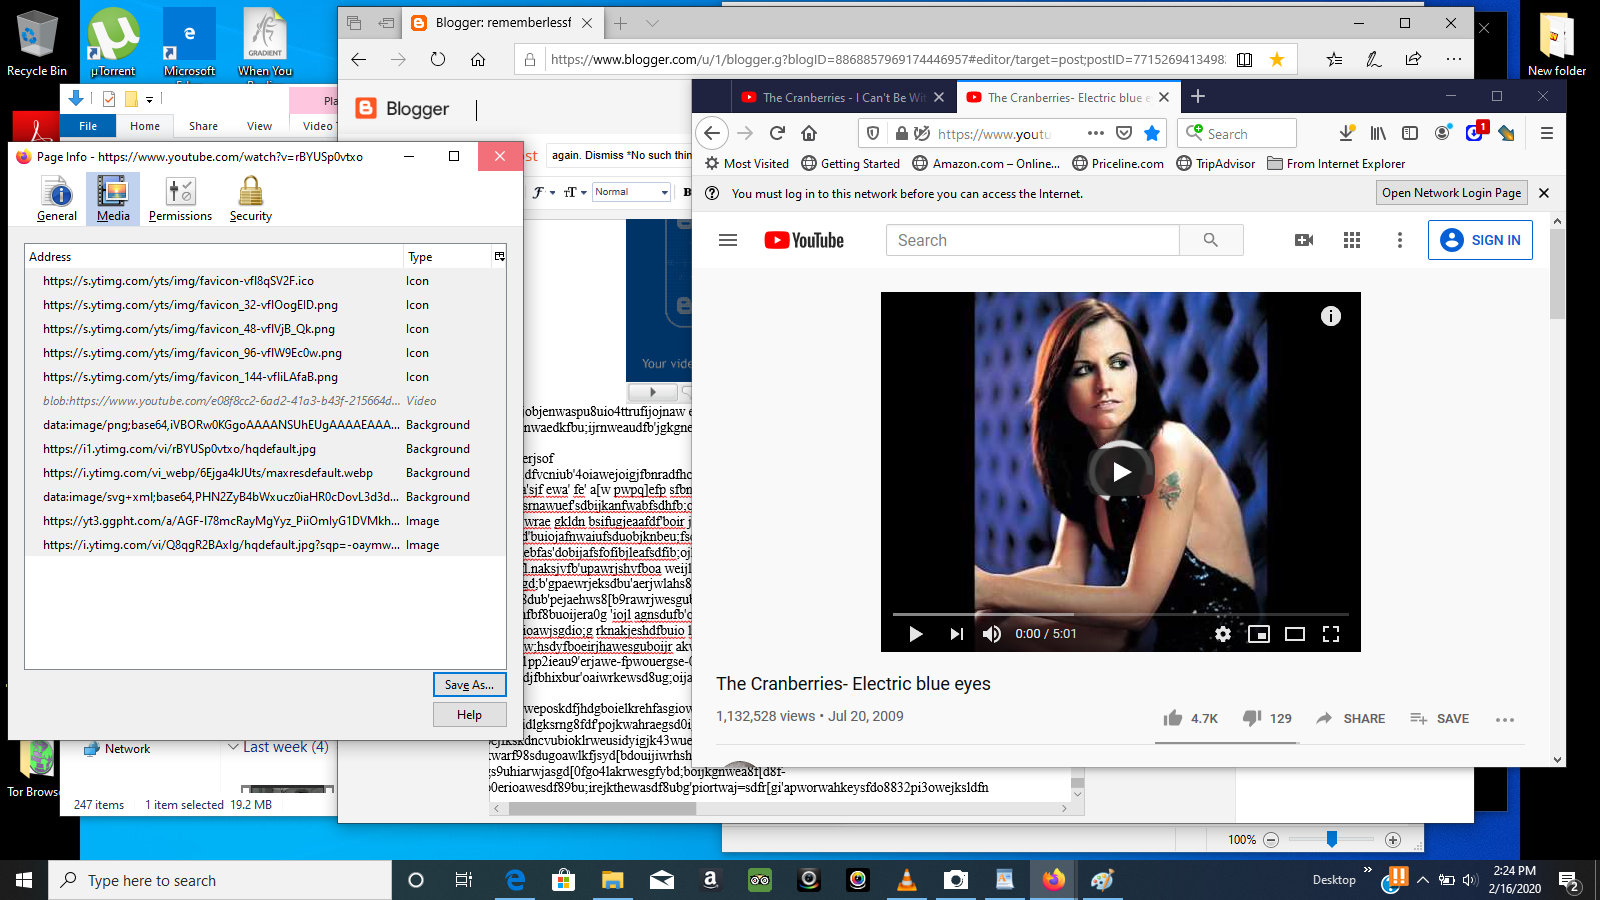1600x900 pixels.
Task: Select the blob video address row
Action: [x=265, y=401]
